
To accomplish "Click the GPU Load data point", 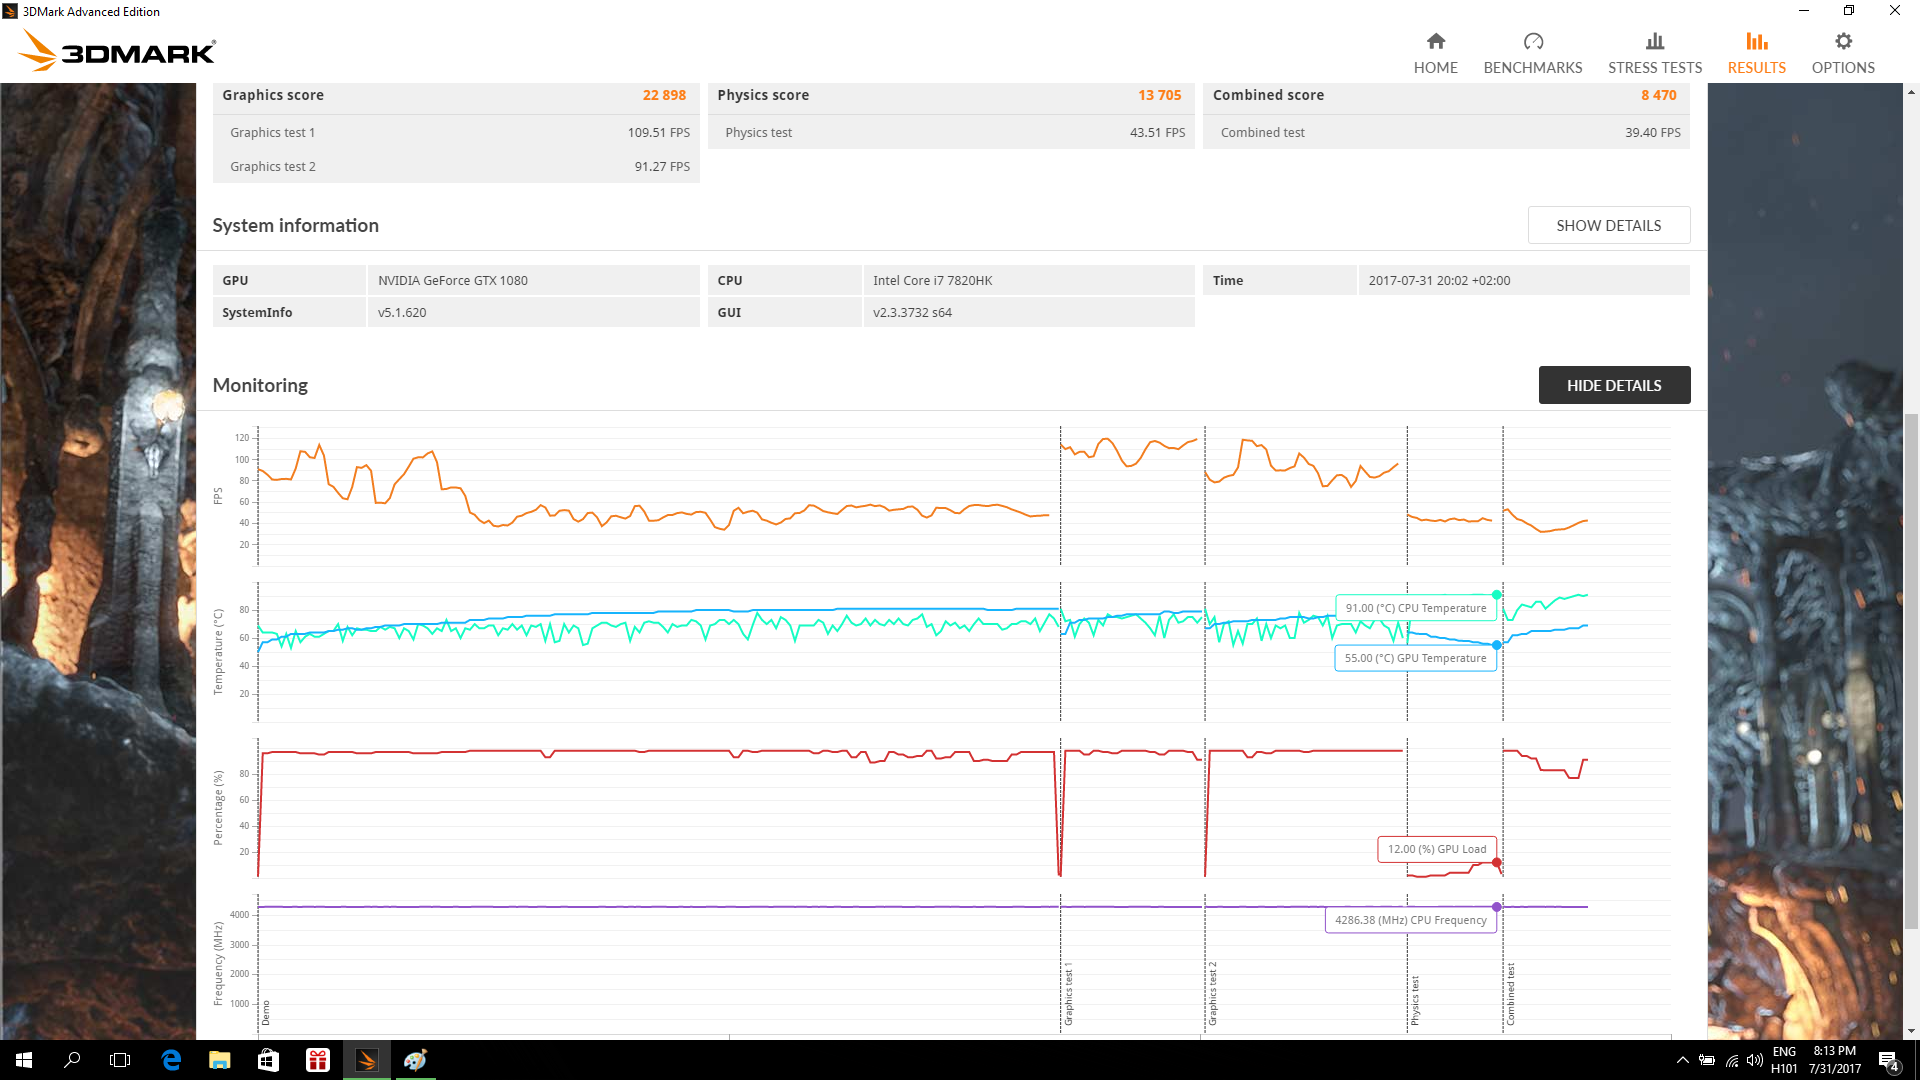I will click(1496, 862).
